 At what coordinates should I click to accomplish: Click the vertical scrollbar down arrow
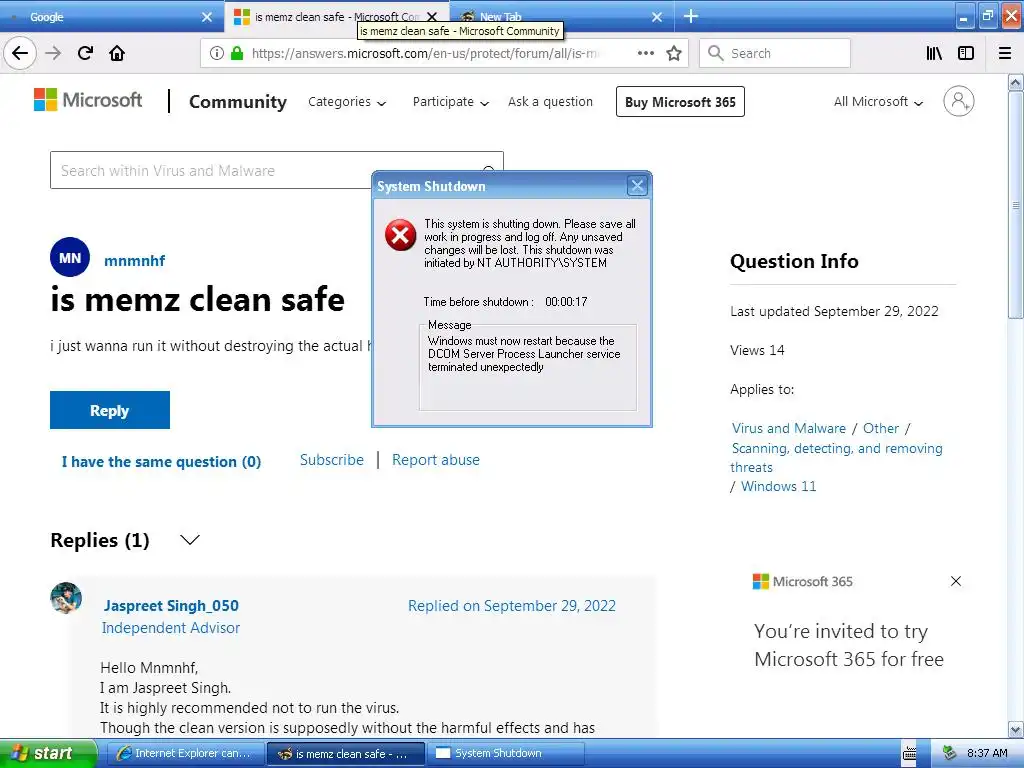coord(1016,729)
